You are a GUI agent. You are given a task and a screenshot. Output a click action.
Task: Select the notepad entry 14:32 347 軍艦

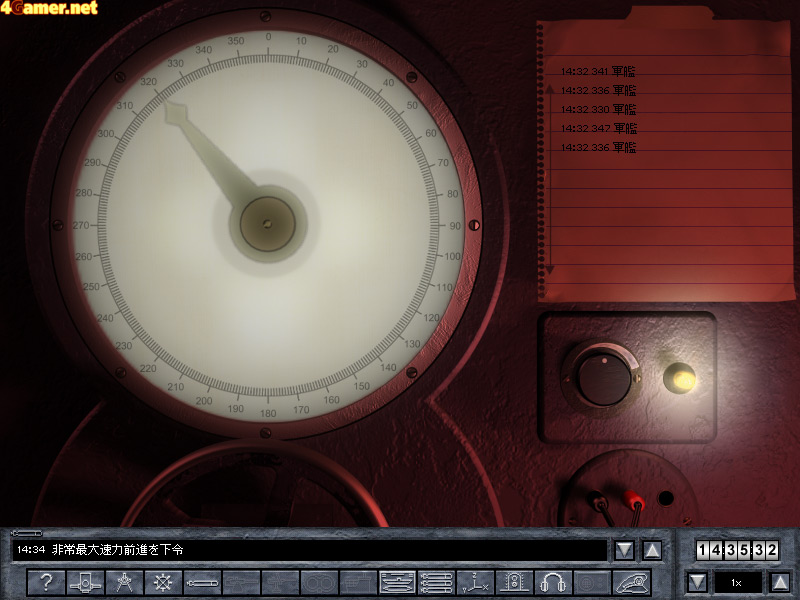coord(599,128)
